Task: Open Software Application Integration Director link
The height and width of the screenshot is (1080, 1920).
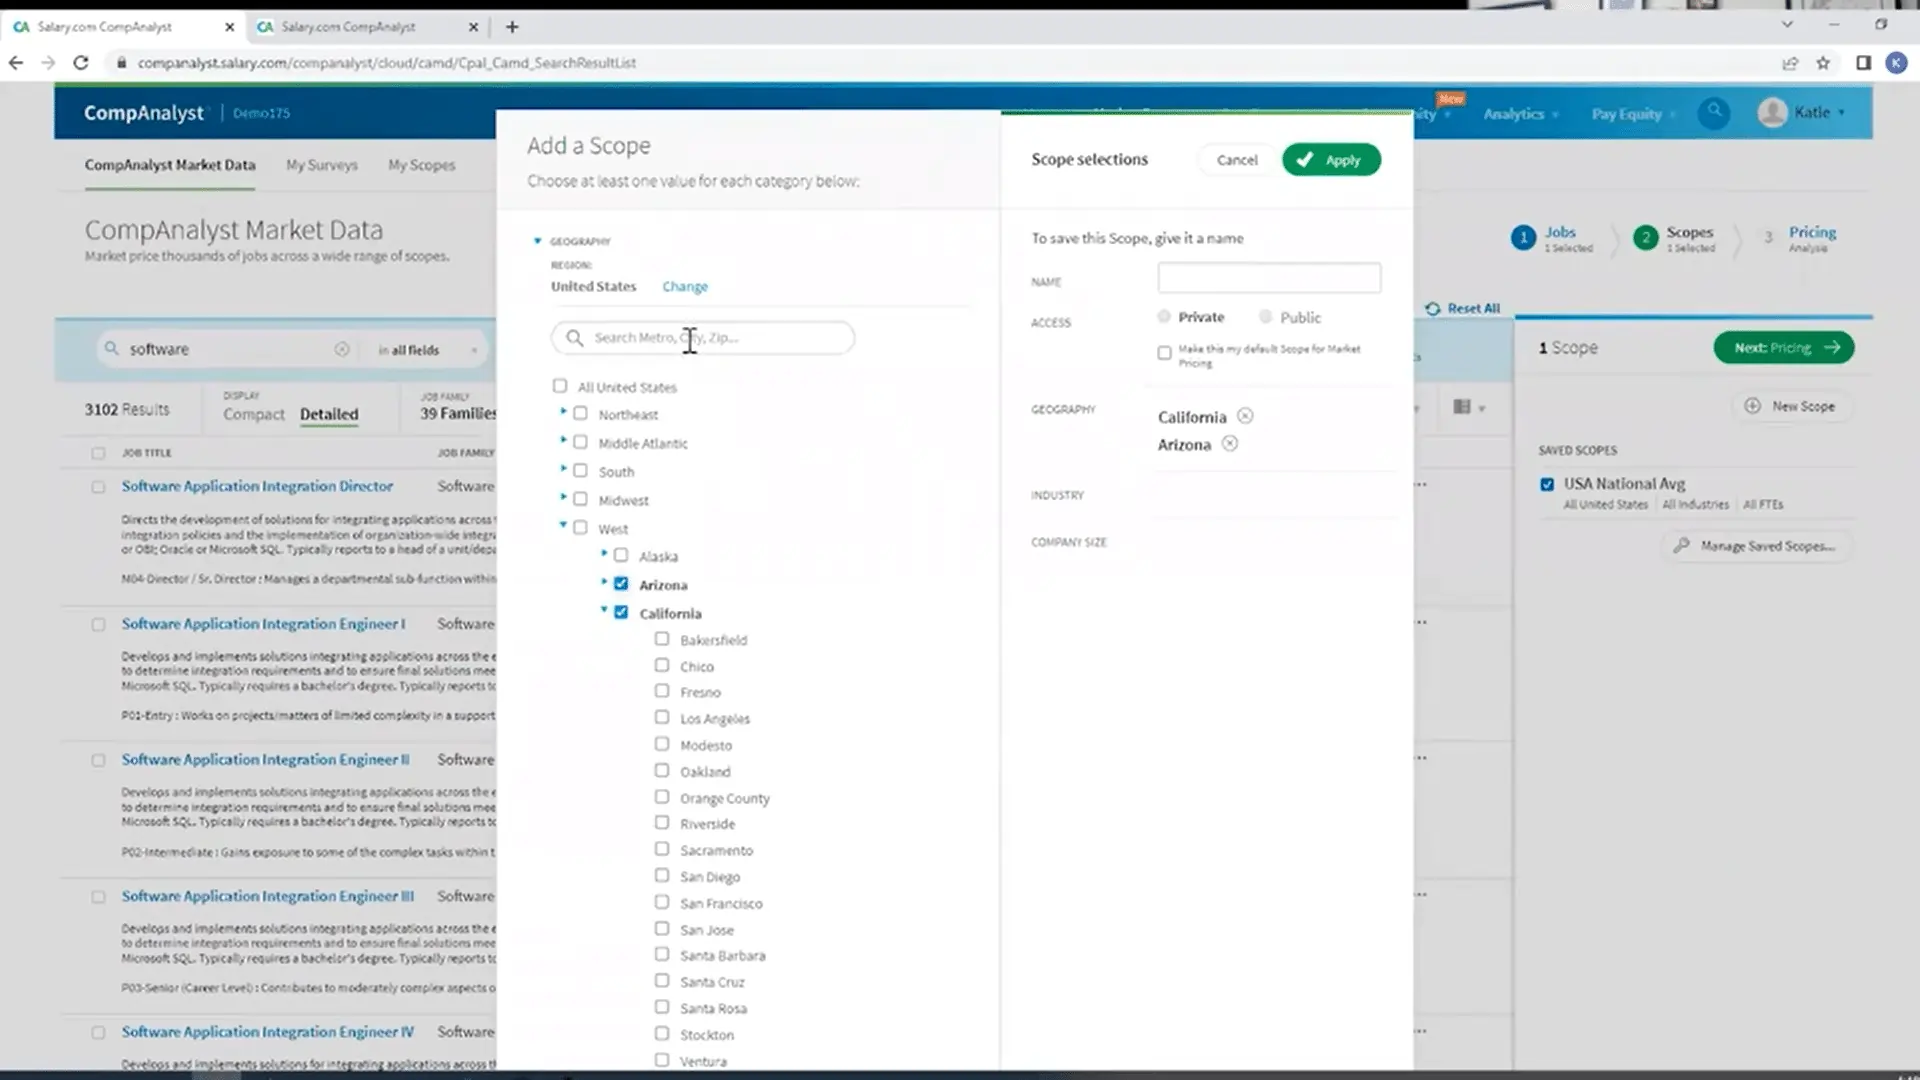Action: pos(257,486)
